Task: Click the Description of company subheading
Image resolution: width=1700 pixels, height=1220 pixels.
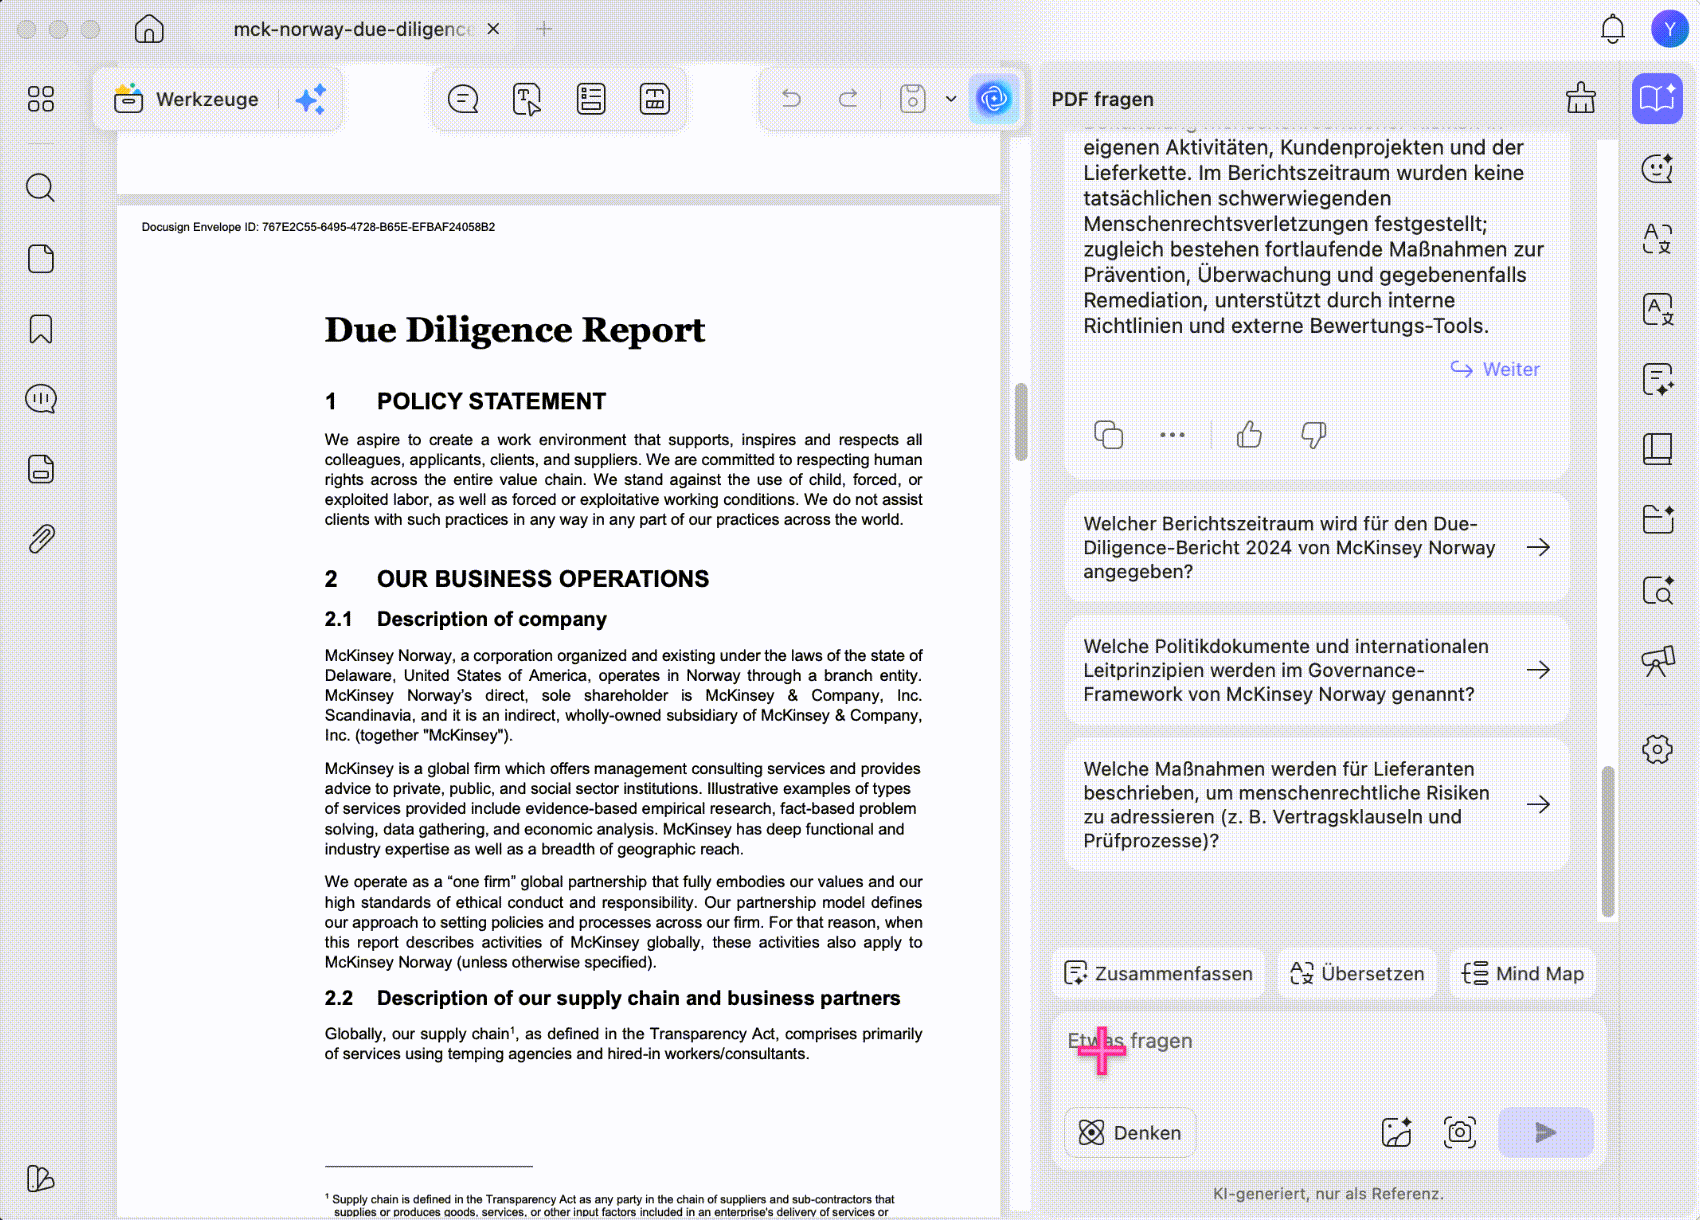Action: [491, 619]
